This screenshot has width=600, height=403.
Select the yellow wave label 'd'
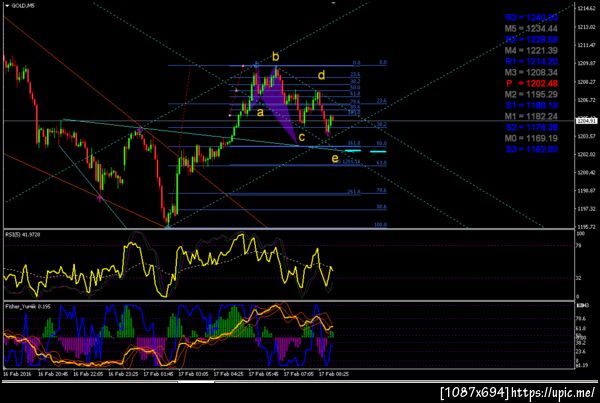[x=321, y=75]
